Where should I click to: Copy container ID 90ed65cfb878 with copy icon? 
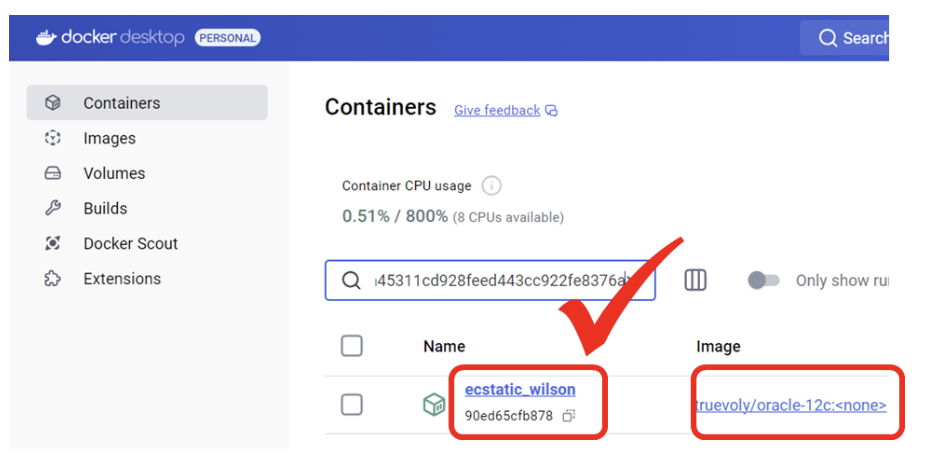pos(568,415)
